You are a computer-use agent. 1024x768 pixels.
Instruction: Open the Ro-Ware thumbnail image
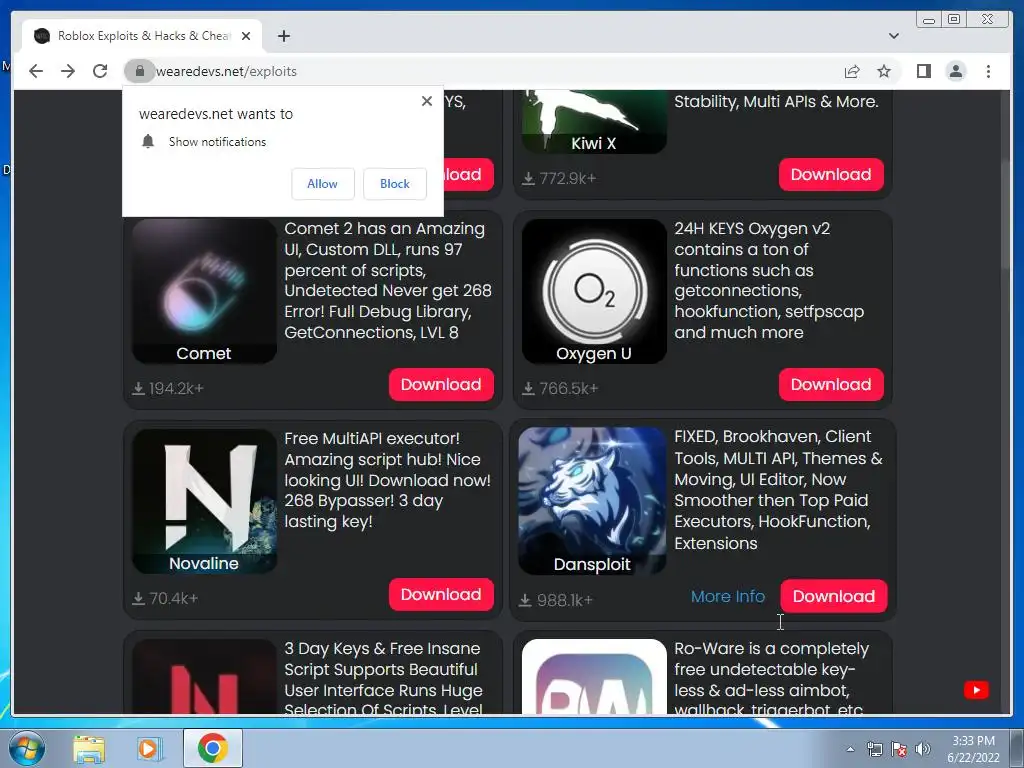coord(594,677)
